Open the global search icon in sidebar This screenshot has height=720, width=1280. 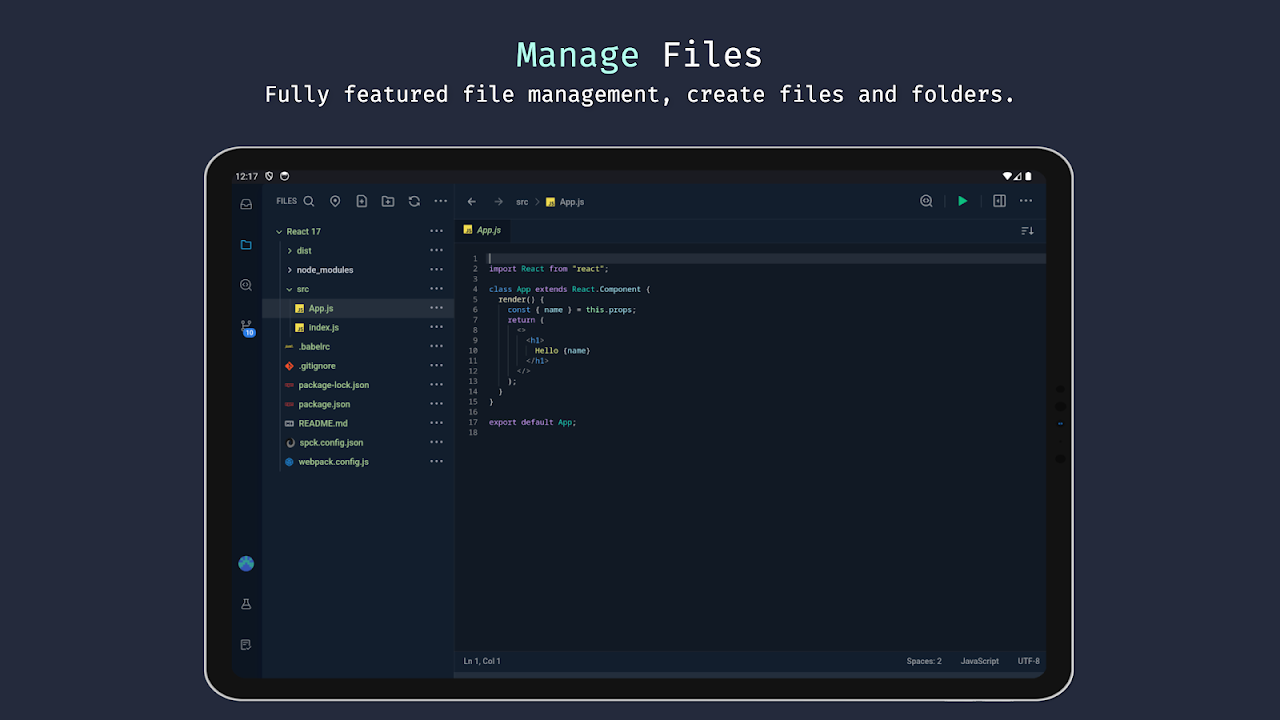click(x=246, y=285)
